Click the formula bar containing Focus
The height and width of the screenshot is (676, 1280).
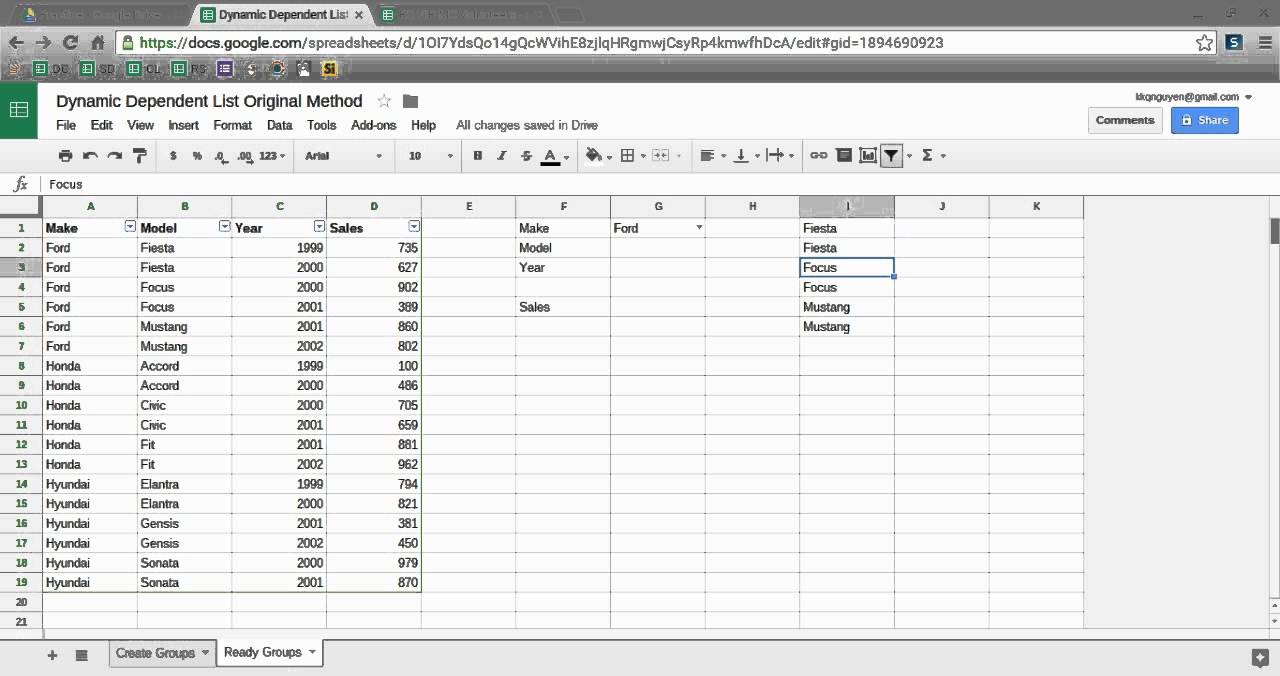[x=660, y=184]
